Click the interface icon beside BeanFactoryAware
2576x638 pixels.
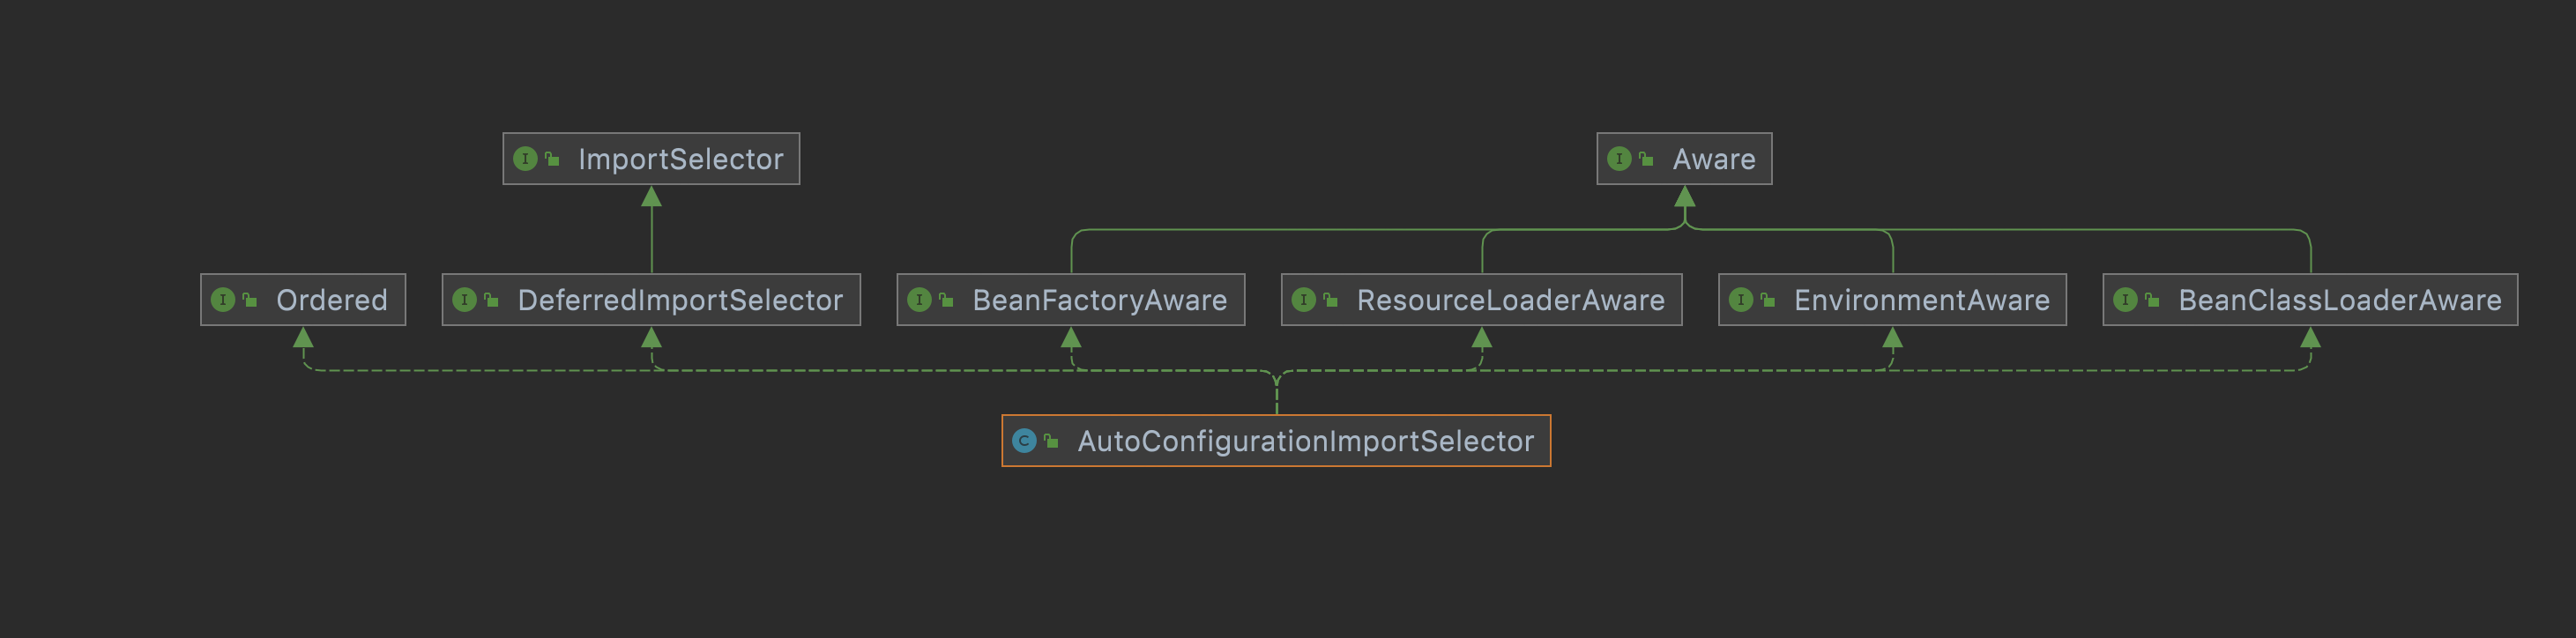919,300
